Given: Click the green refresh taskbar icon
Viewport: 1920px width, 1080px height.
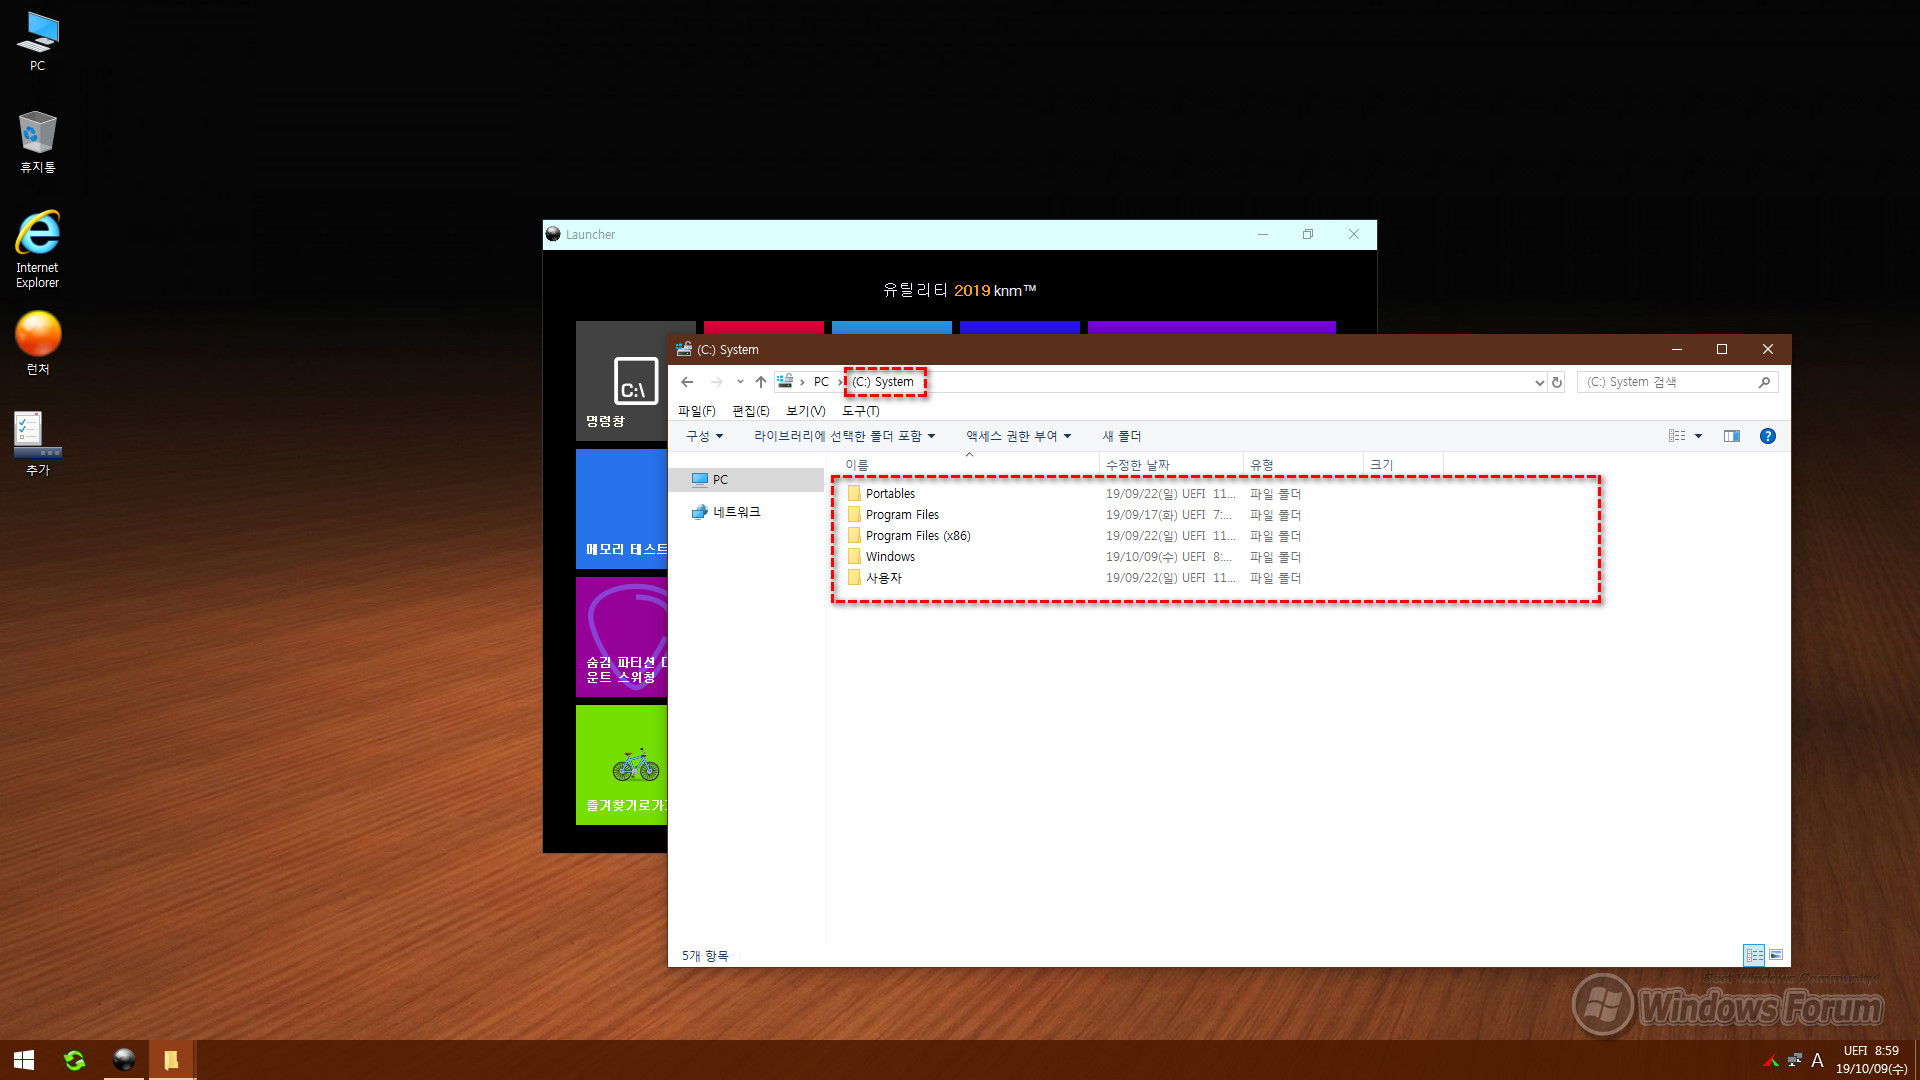Looking at the screenshot, I should [x=74, y=1060].
